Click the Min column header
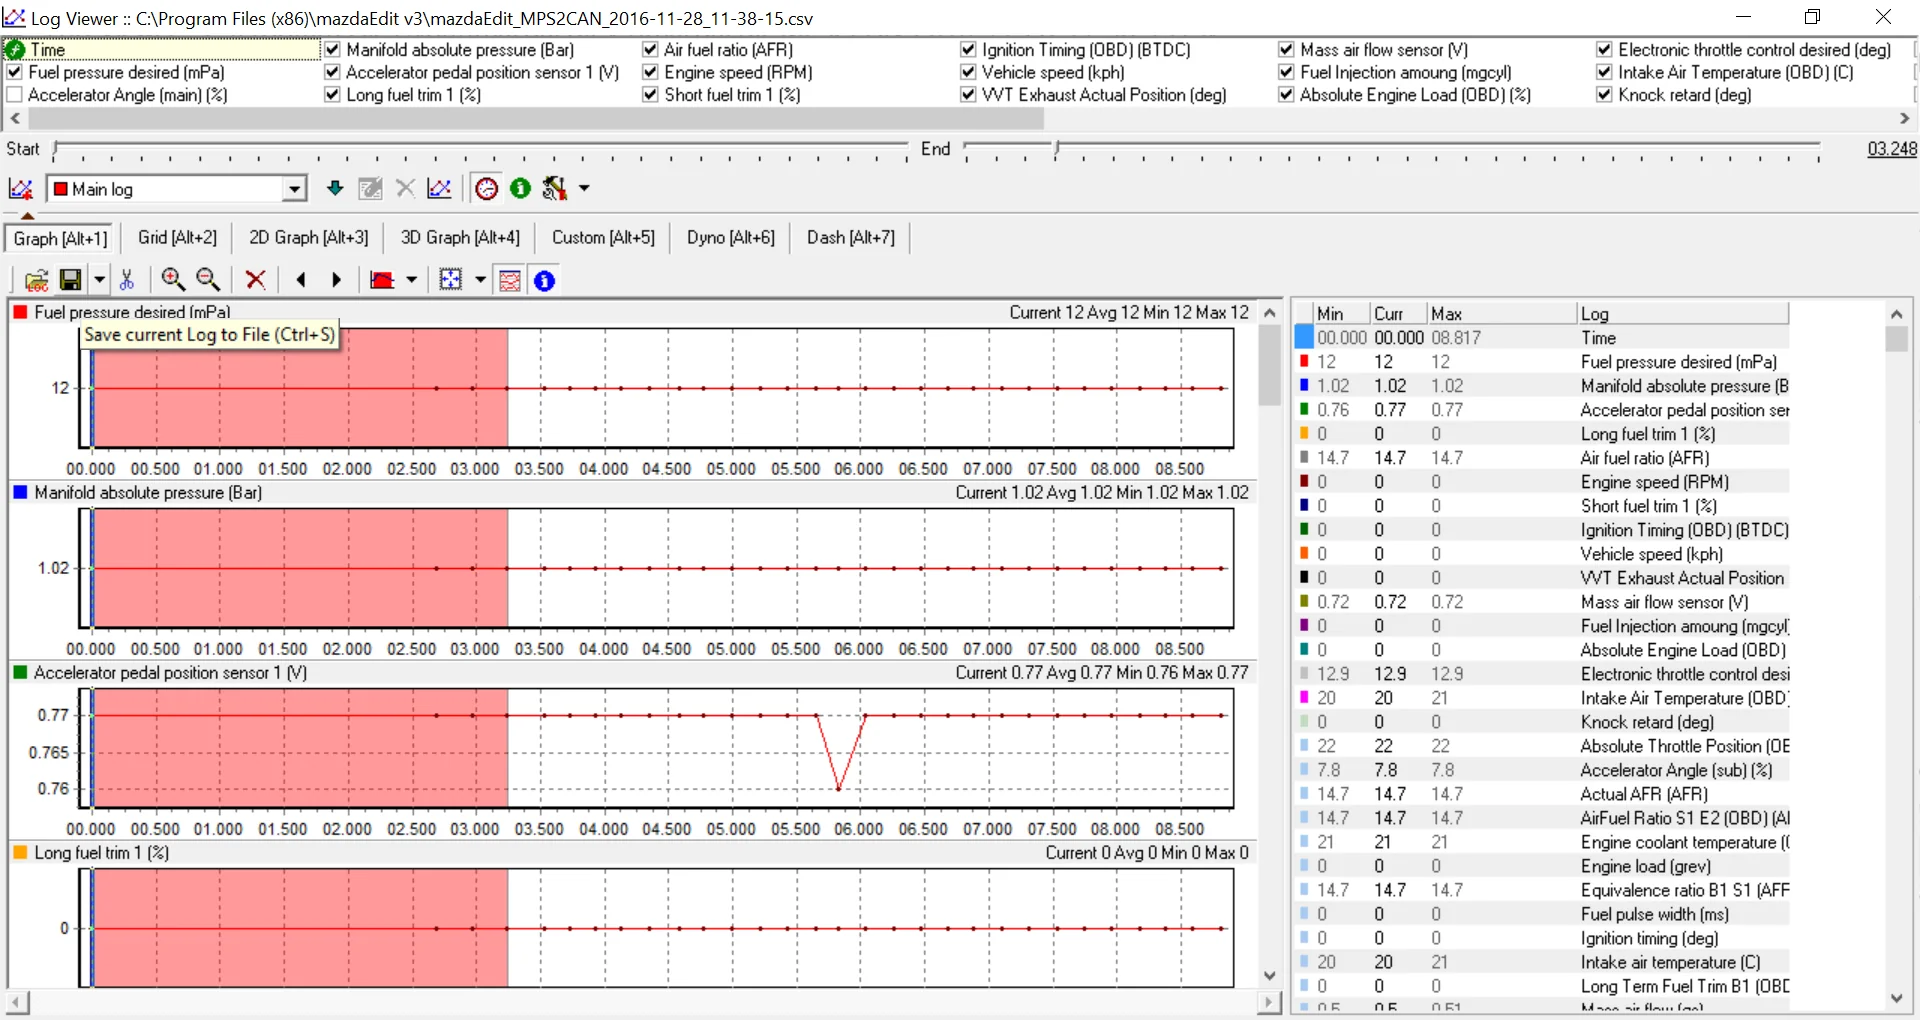The image size is (1920, 1020). (1341, 313)
